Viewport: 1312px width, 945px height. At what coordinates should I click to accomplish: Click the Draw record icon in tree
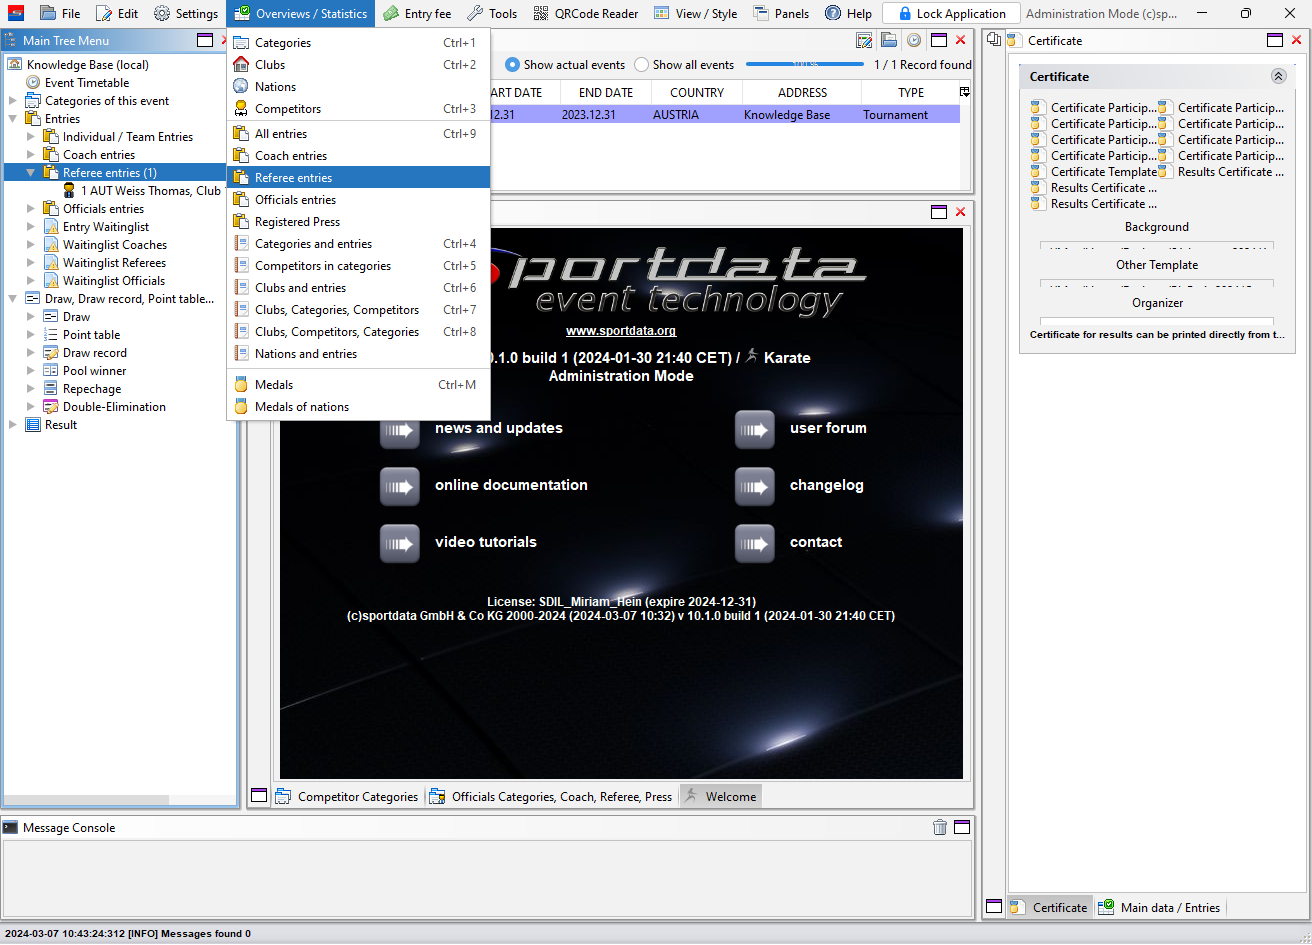(x=51, y=353)
